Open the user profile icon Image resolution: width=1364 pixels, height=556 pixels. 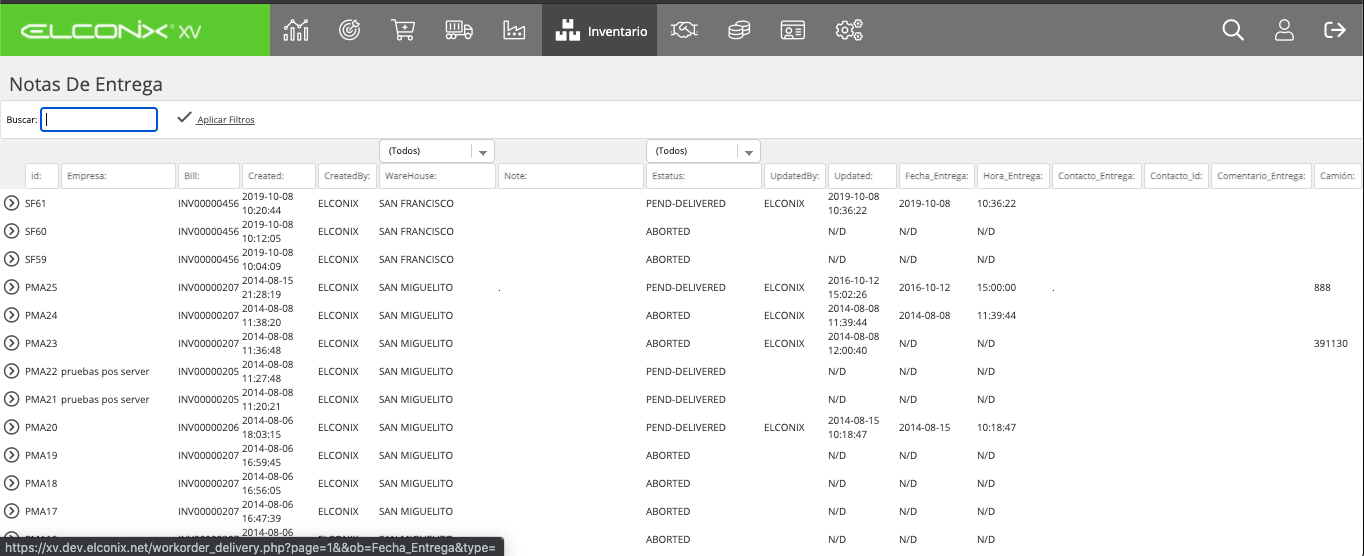pos(1285,30)
